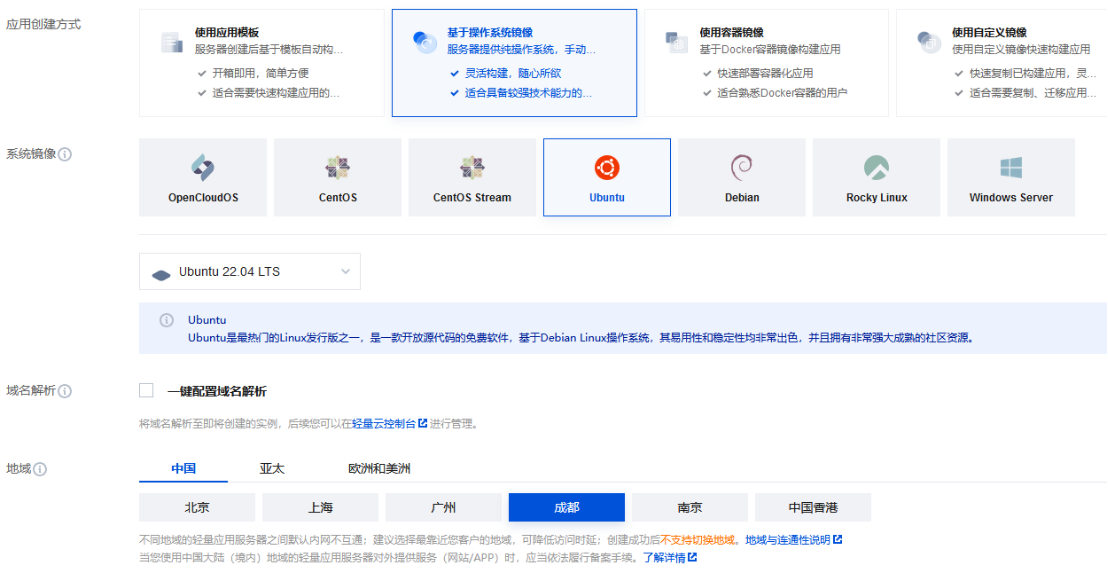
Task: Select 成都 region
Action: click(x=567, y=507)
